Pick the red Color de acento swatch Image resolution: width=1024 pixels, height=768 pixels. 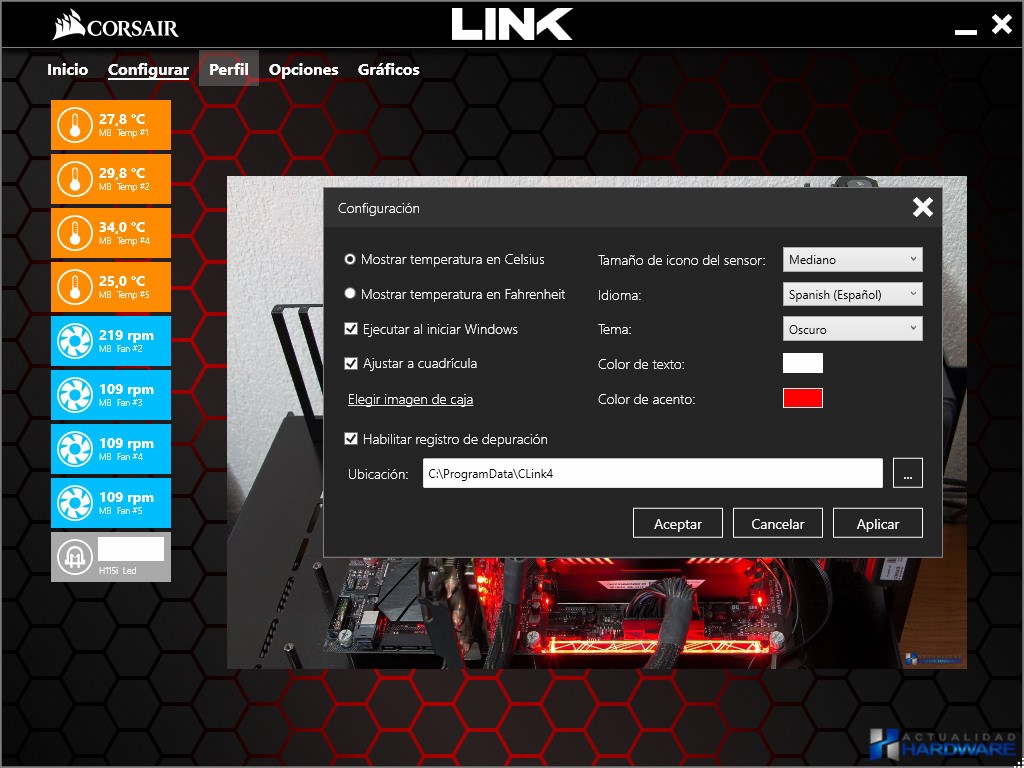[802, 398]
